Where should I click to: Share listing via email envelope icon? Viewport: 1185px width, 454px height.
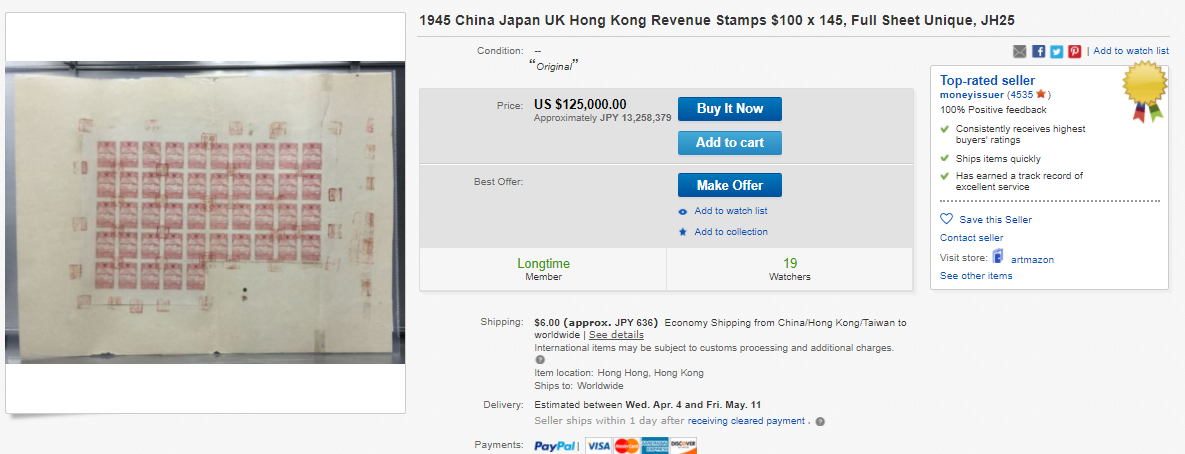1020,51
